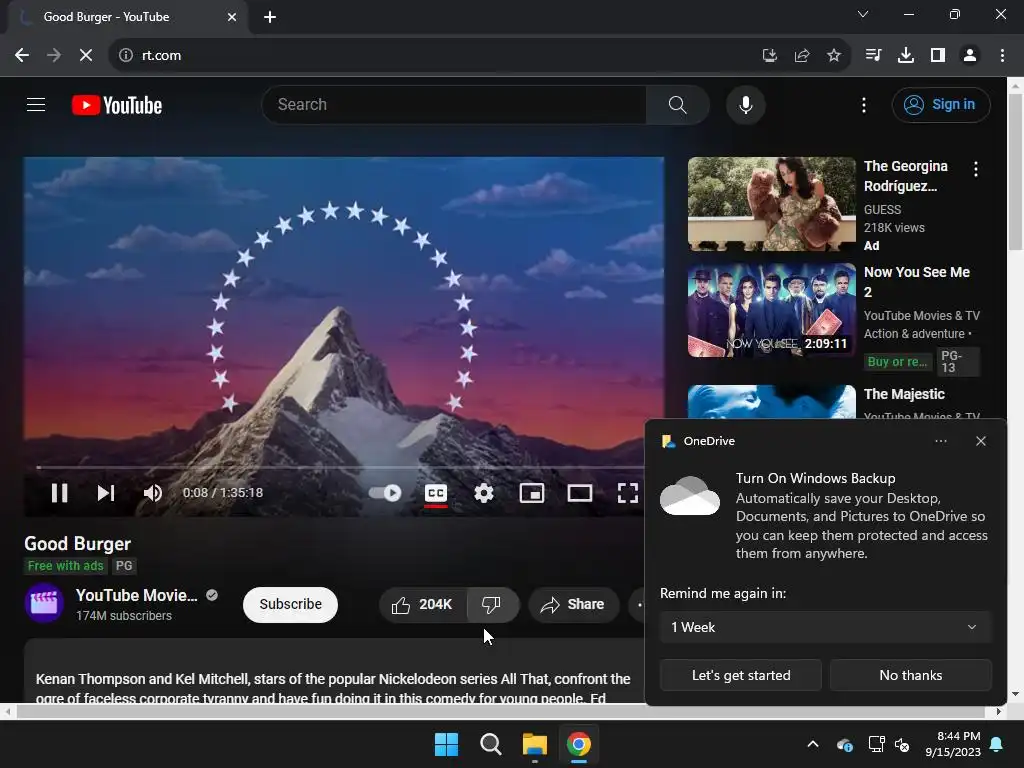
Task: Toggle Chrome side panel
Action: (x=937, y=56)
